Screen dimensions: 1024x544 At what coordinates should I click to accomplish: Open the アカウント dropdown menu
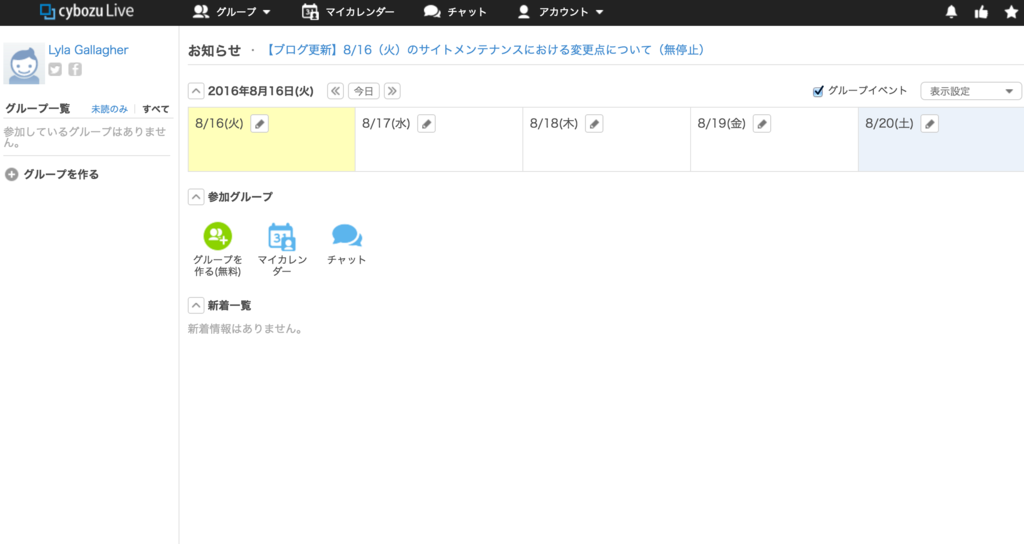[x=560, y=12]
